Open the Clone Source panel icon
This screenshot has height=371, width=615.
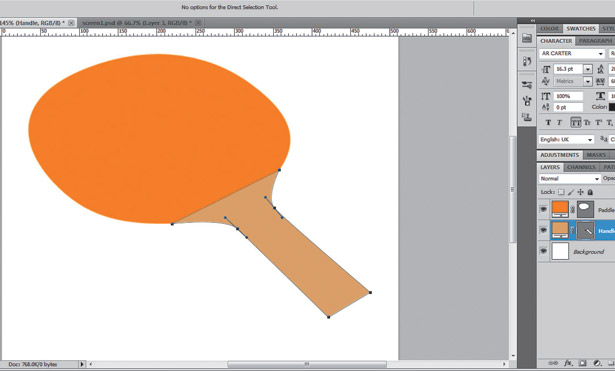click(x=527, y=117)
